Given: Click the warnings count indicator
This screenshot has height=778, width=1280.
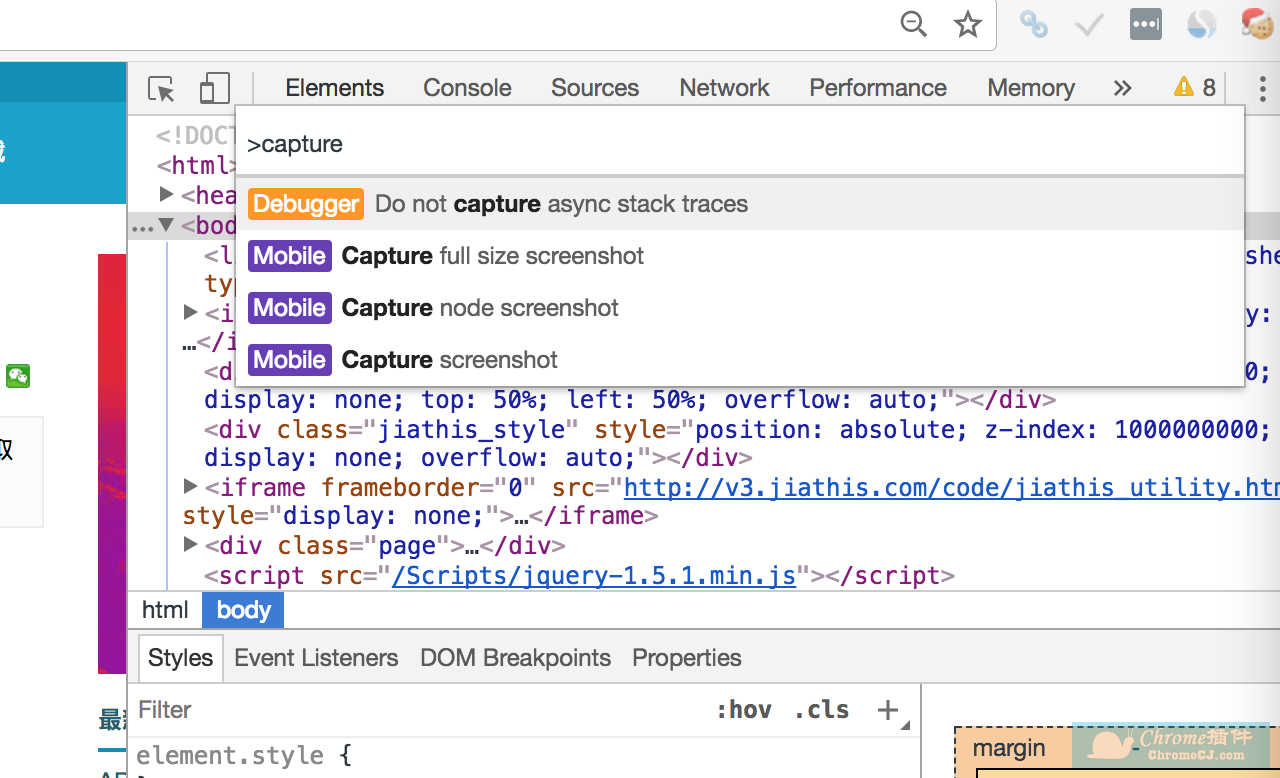Looking at the screenshot, I should pyautogui.click(x=1195, y=88).
